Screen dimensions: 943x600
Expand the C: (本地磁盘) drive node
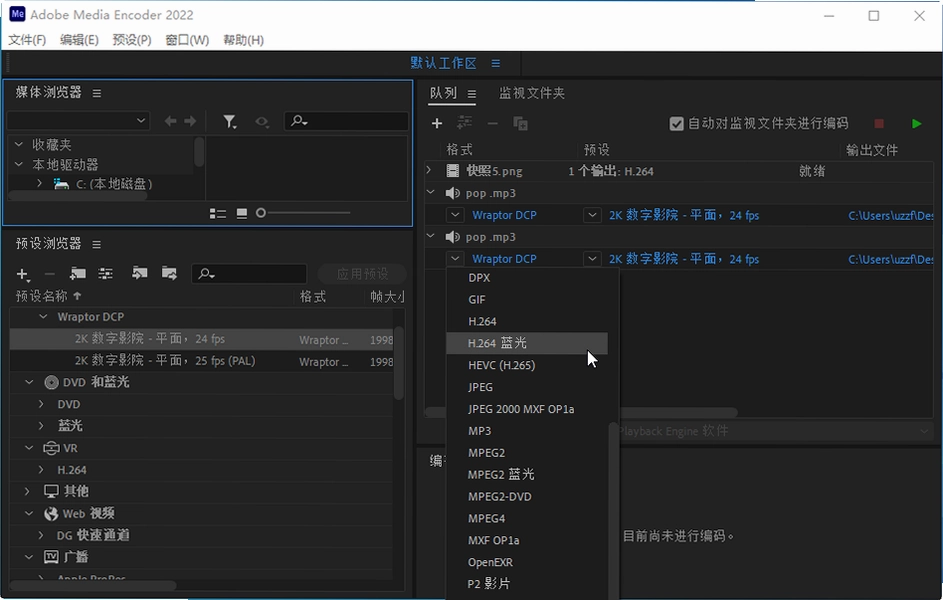pyautogui.click(x=40, y=183)
